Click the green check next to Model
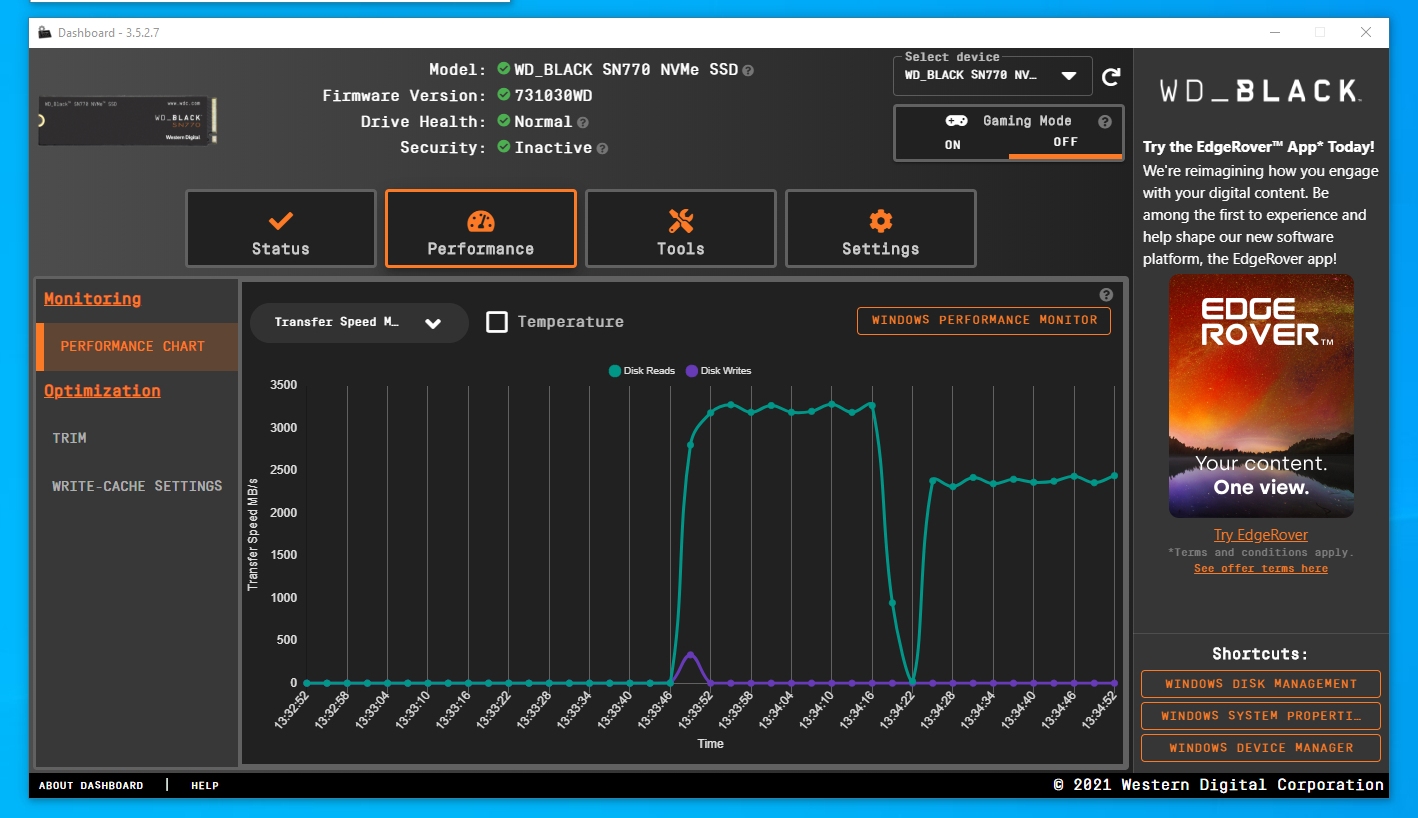 (x=504, y=69)
